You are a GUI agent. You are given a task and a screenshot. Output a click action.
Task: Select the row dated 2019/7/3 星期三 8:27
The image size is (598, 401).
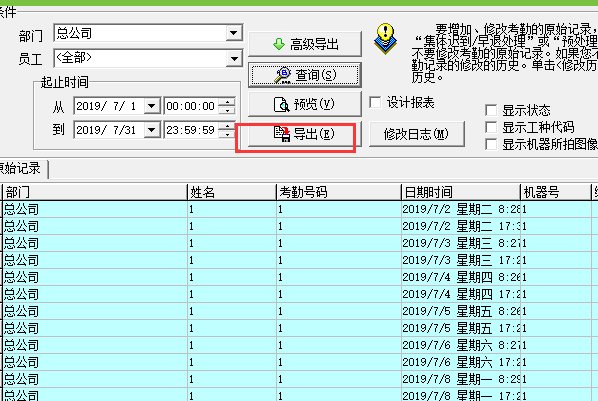pyautogui.click(x=299, y=243)
